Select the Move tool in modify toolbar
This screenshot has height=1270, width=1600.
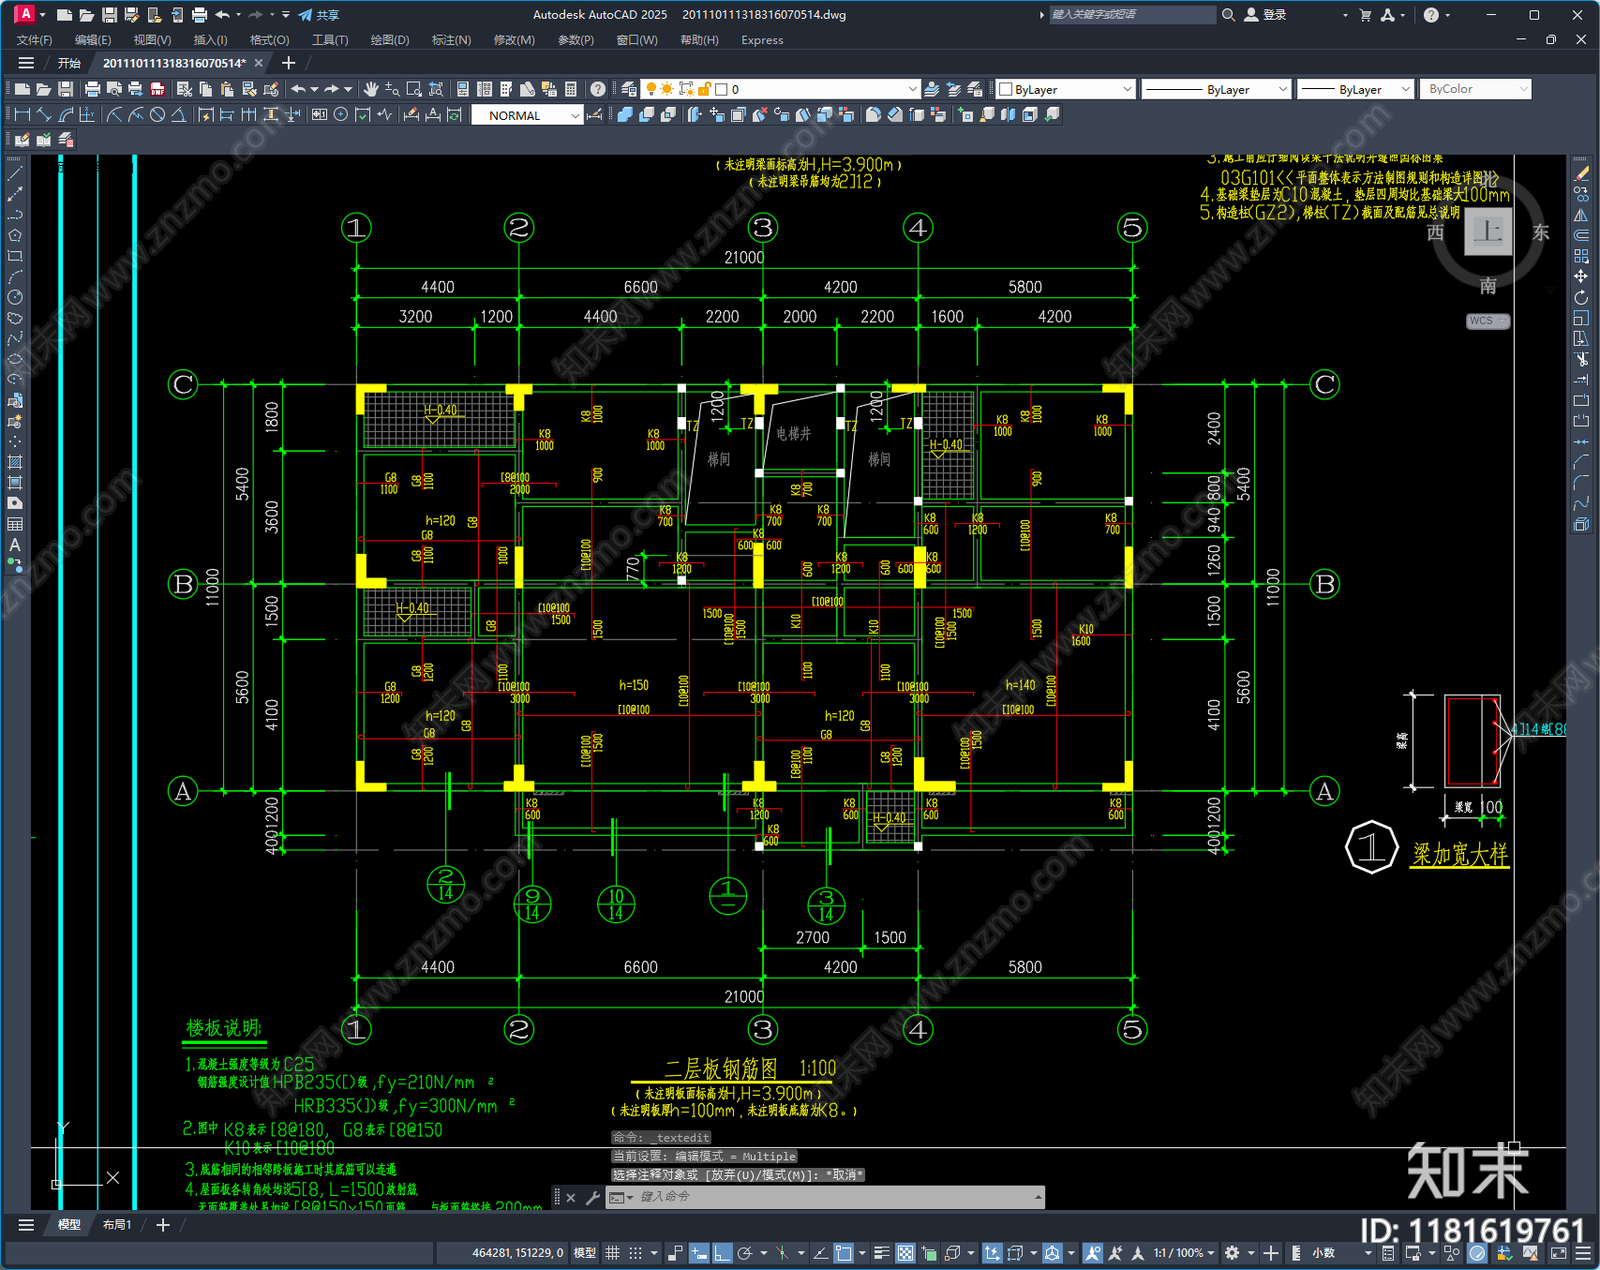point(1581,276)
